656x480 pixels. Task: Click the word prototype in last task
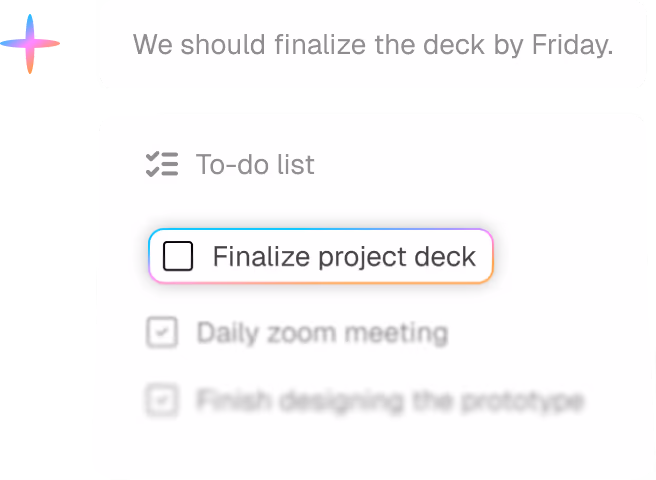(x=523, y=402)
